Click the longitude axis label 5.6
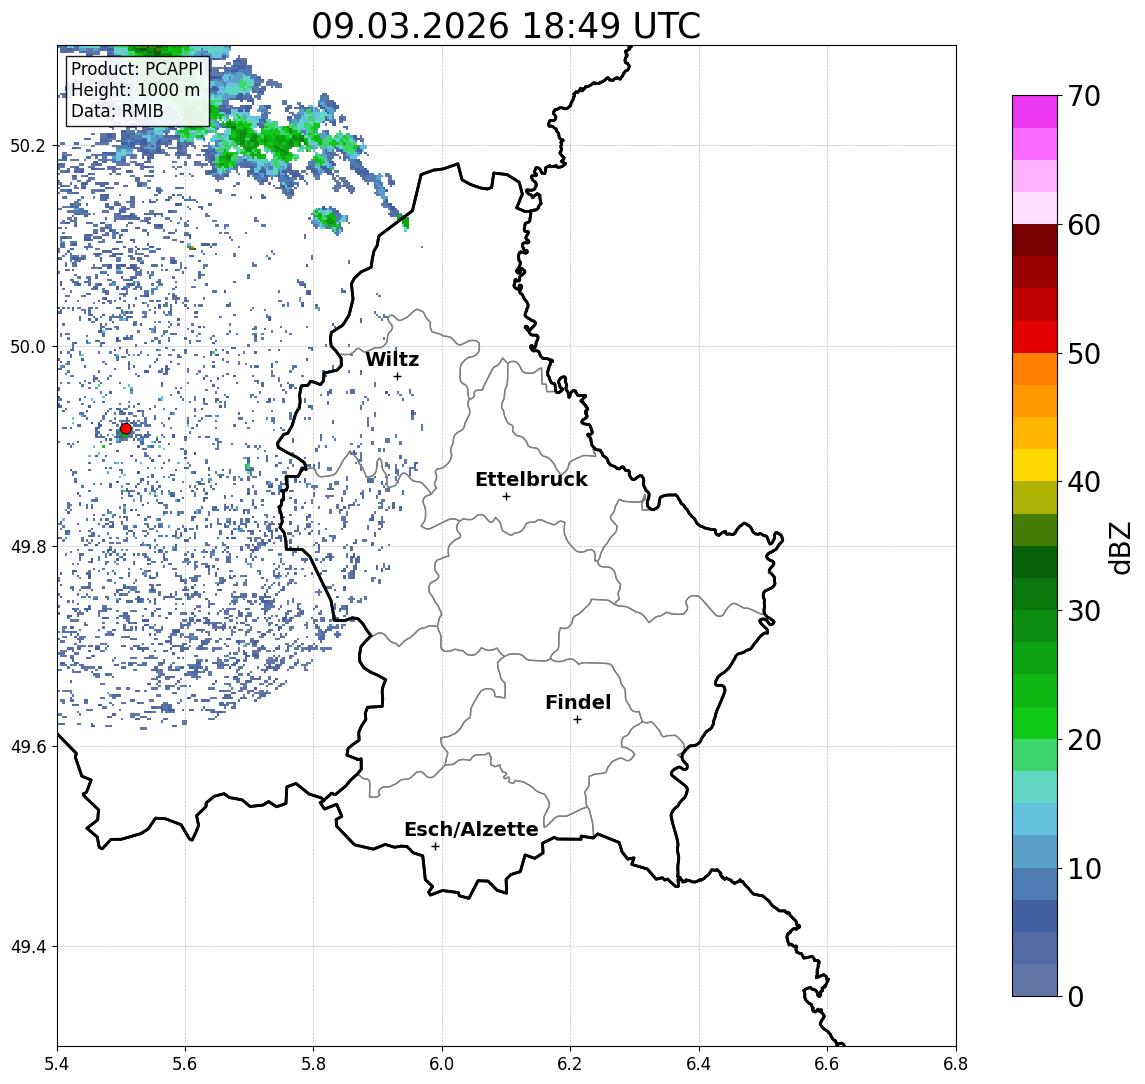The width and height of the screenshot is (1145, 1084). point(185,1064)
